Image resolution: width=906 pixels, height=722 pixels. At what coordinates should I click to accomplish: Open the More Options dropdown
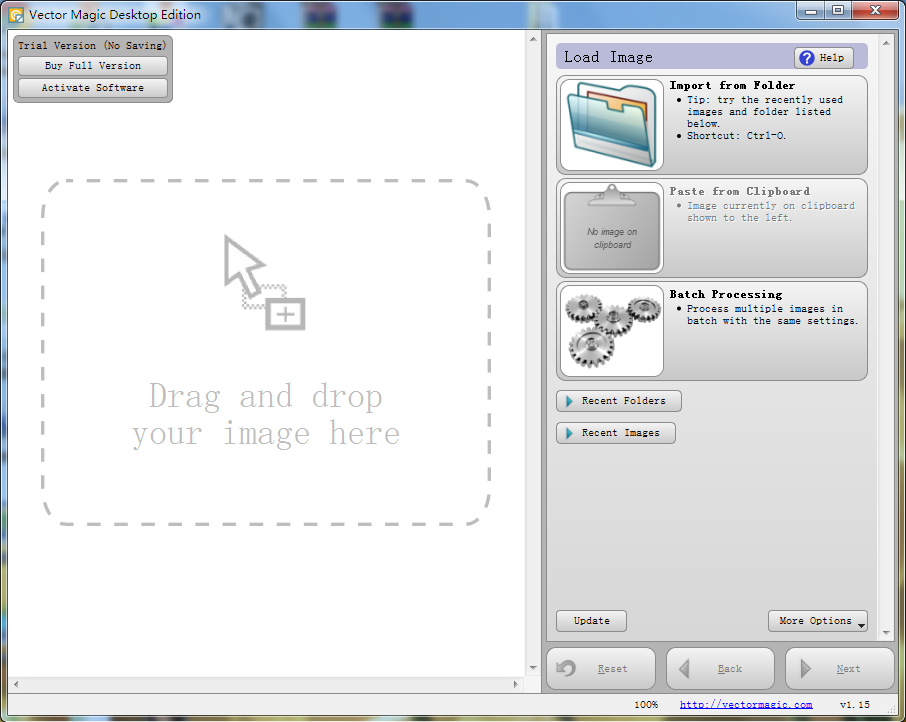[817, 621]
